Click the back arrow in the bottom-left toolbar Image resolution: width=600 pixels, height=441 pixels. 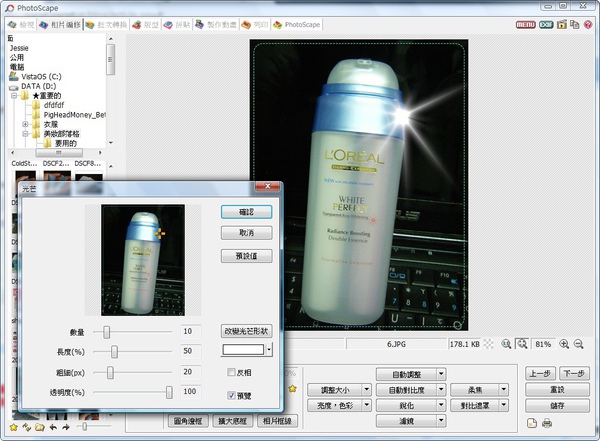click(53, 427)
